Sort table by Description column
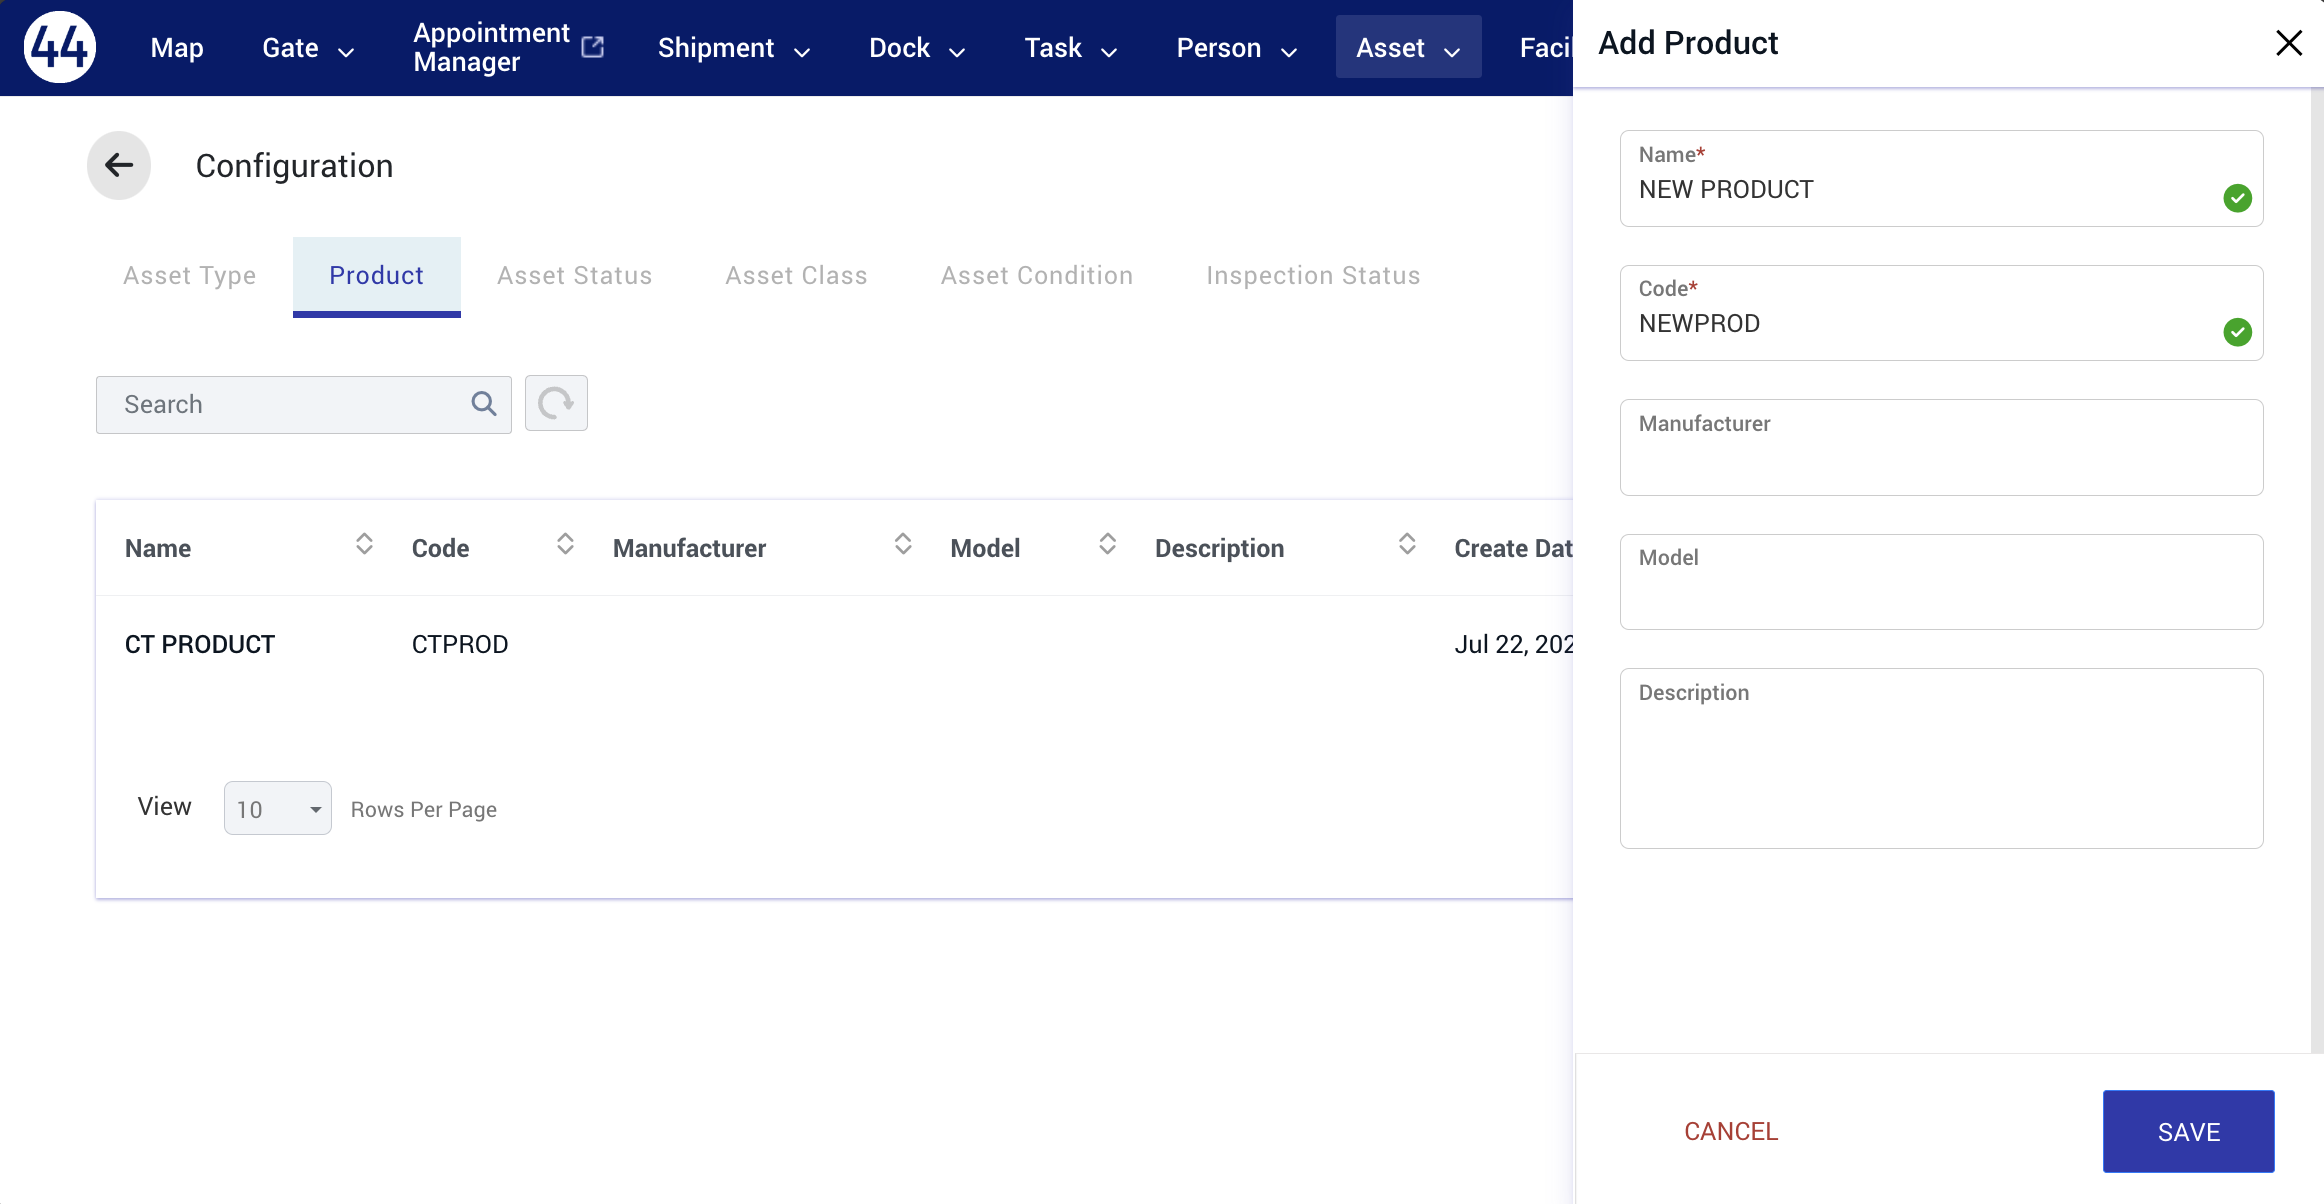The image size is (2324, 1204). tap(1407, 545)
